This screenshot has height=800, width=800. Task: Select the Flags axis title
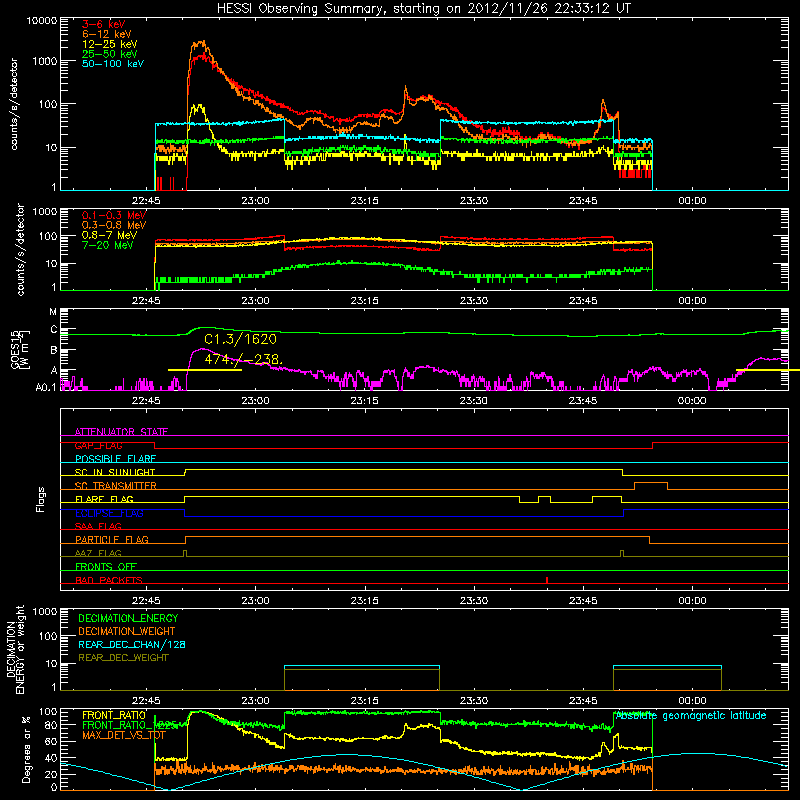[x=41, y=499]
